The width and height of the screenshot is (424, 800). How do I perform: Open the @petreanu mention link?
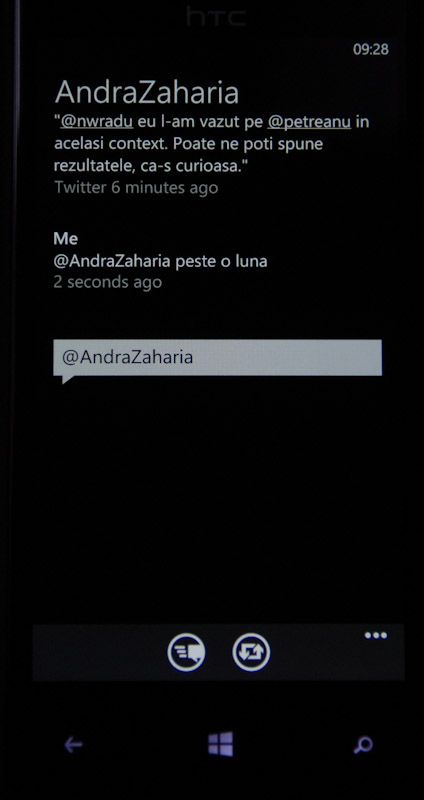click(x=309, y=122)
